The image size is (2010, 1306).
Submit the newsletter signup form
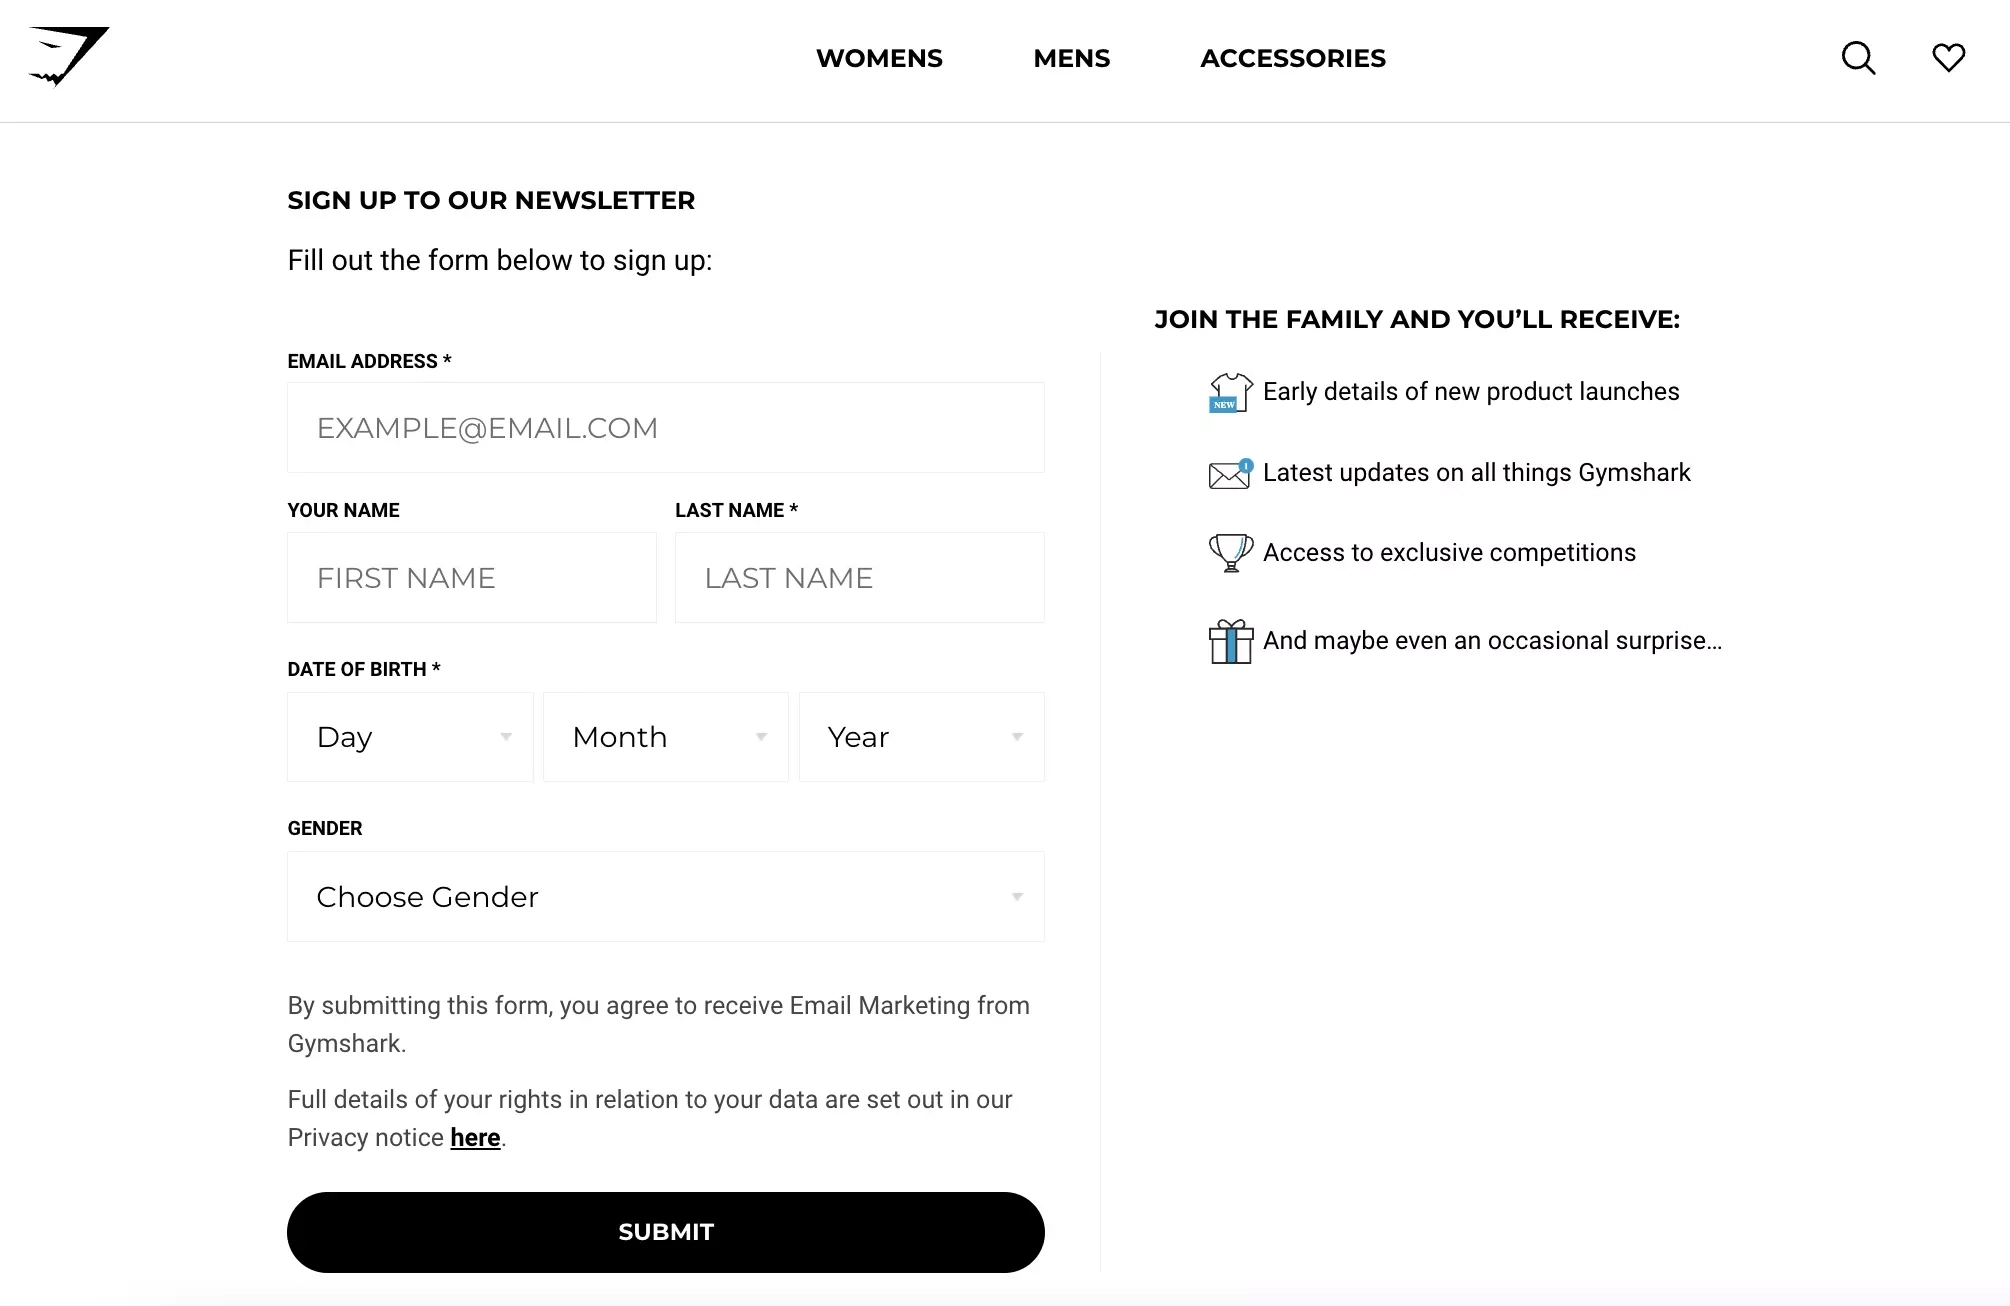665,1233
